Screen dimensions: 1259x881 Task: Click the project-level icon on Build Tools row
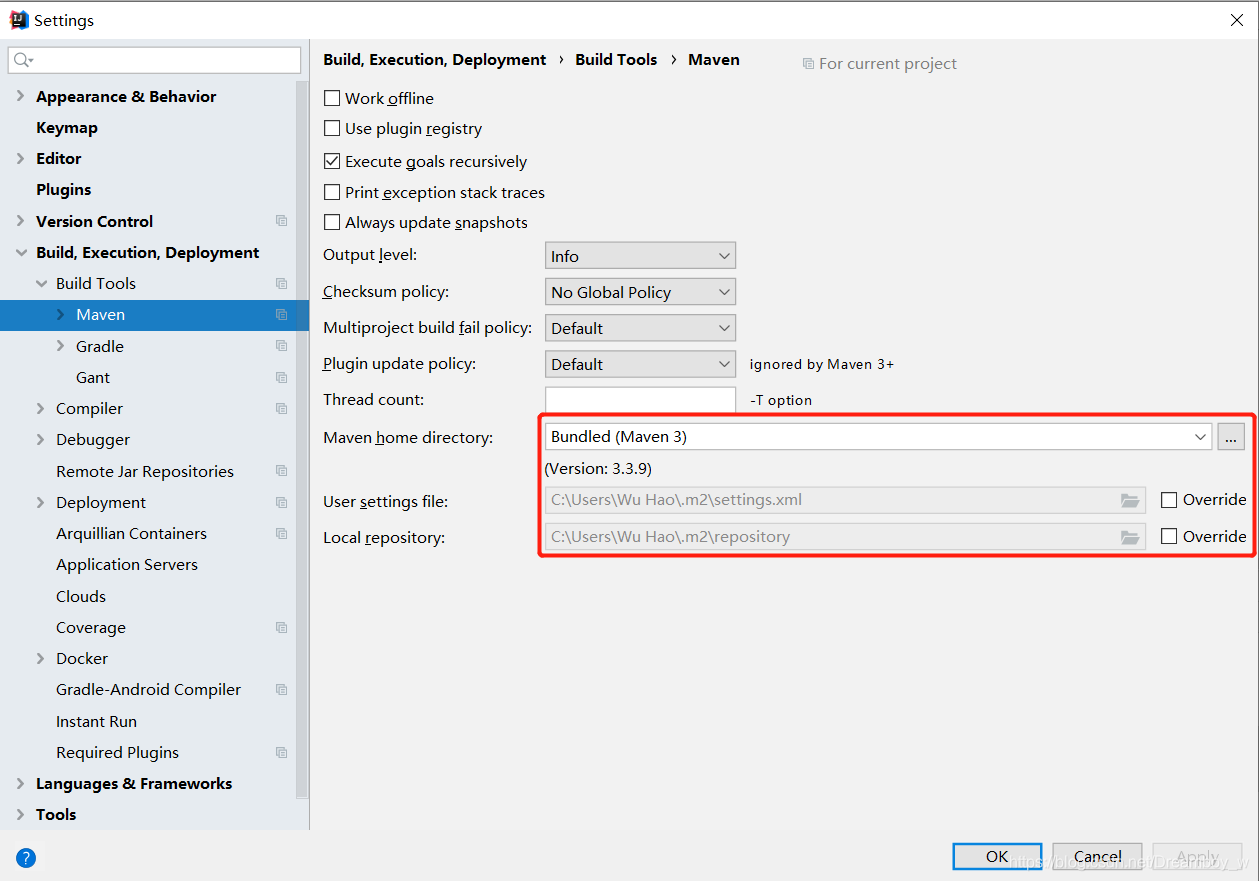click(x=282, y=284)
